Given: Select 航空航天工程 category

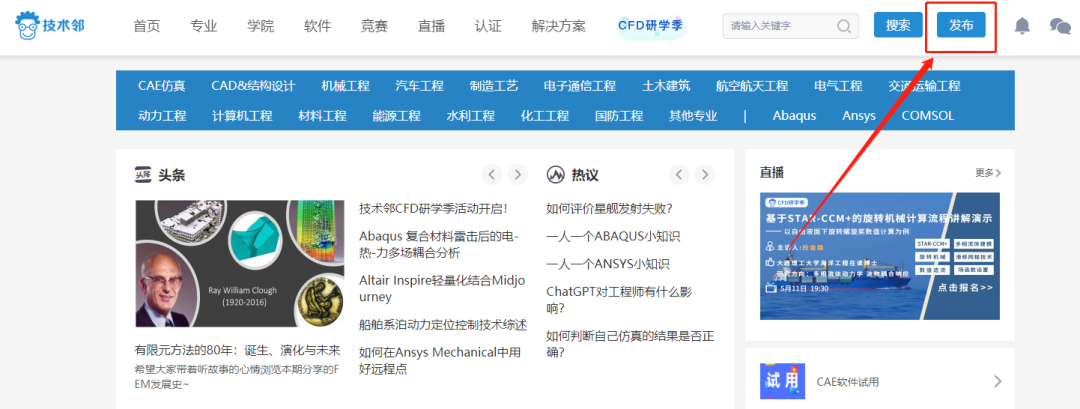Looking at the screenshot, I should 752,86.
